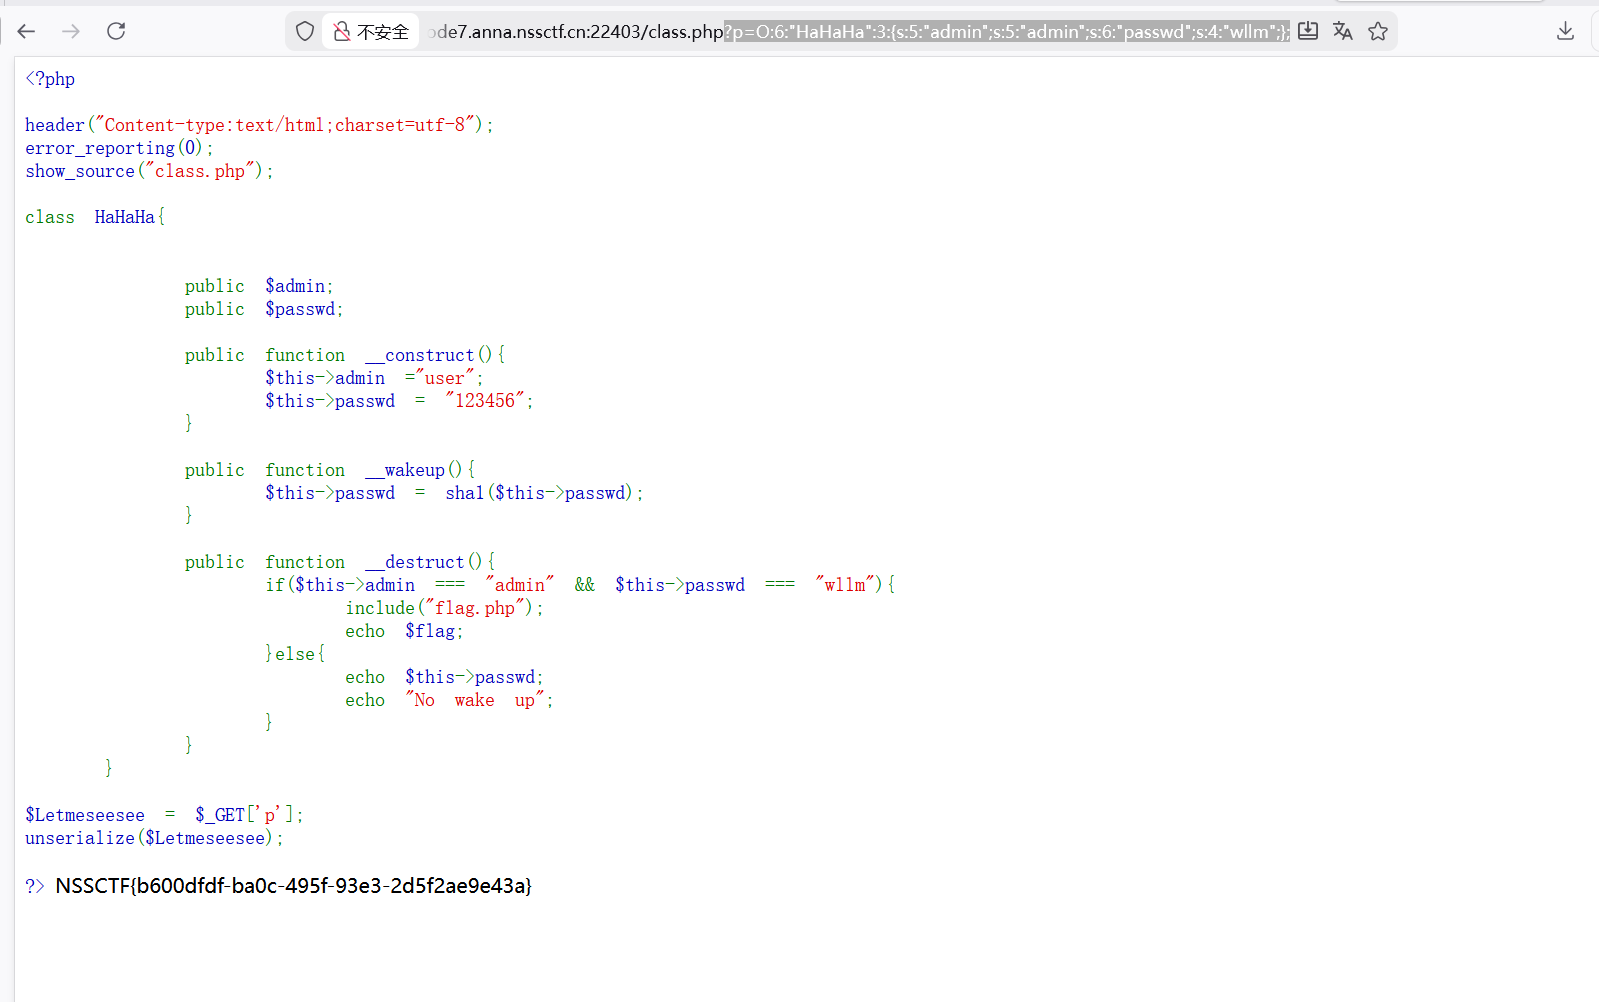Viewport: 1599px width, 1002px height.
Task: Open the translate page icon
Action: coord(1343,32)
